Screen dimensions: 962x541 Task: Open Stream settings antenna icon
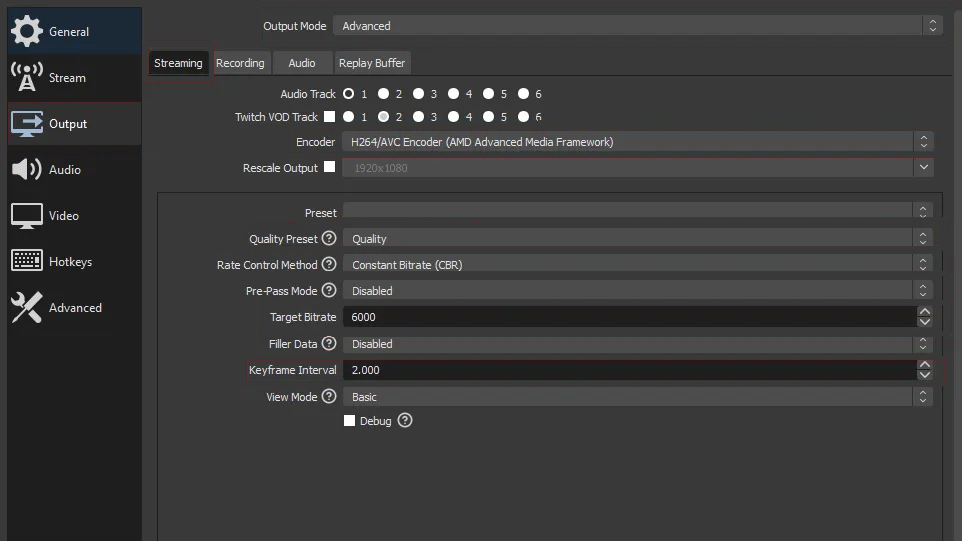[x=26, y=77]
